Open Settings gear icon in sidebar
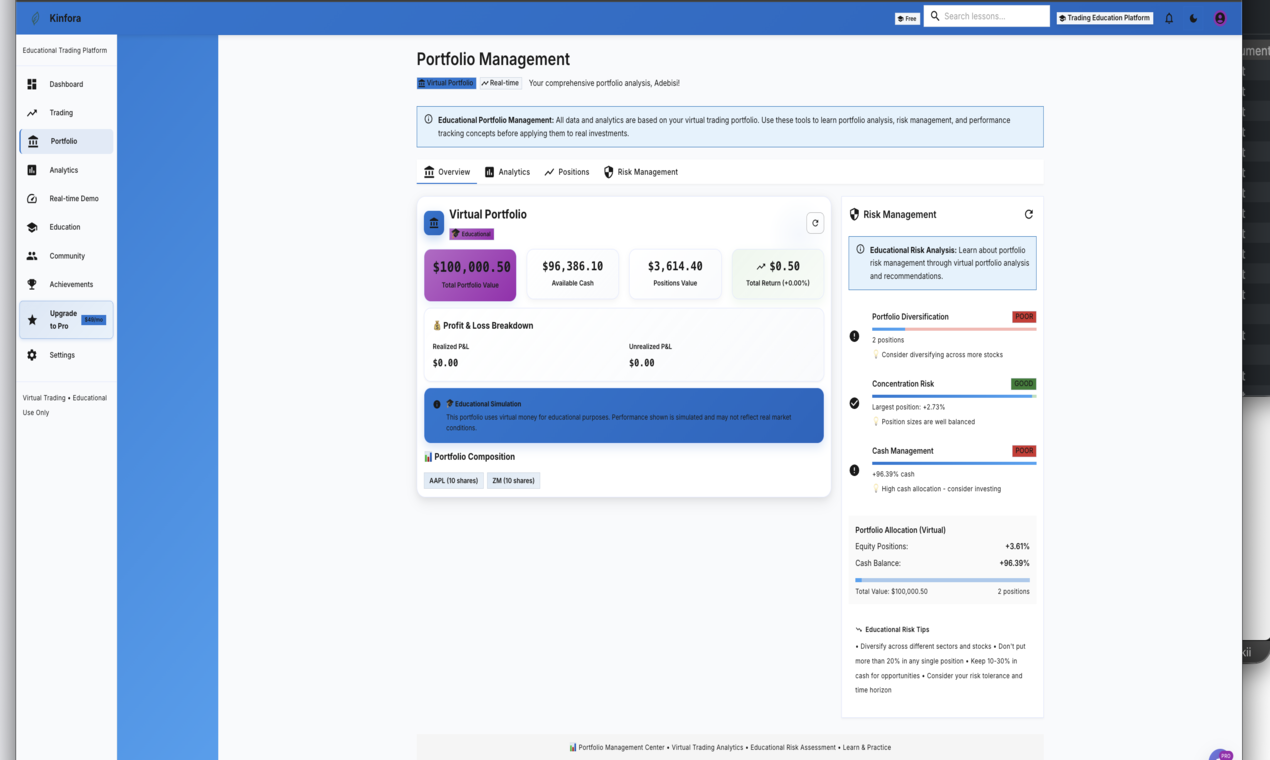 click(x=32, y=355)
